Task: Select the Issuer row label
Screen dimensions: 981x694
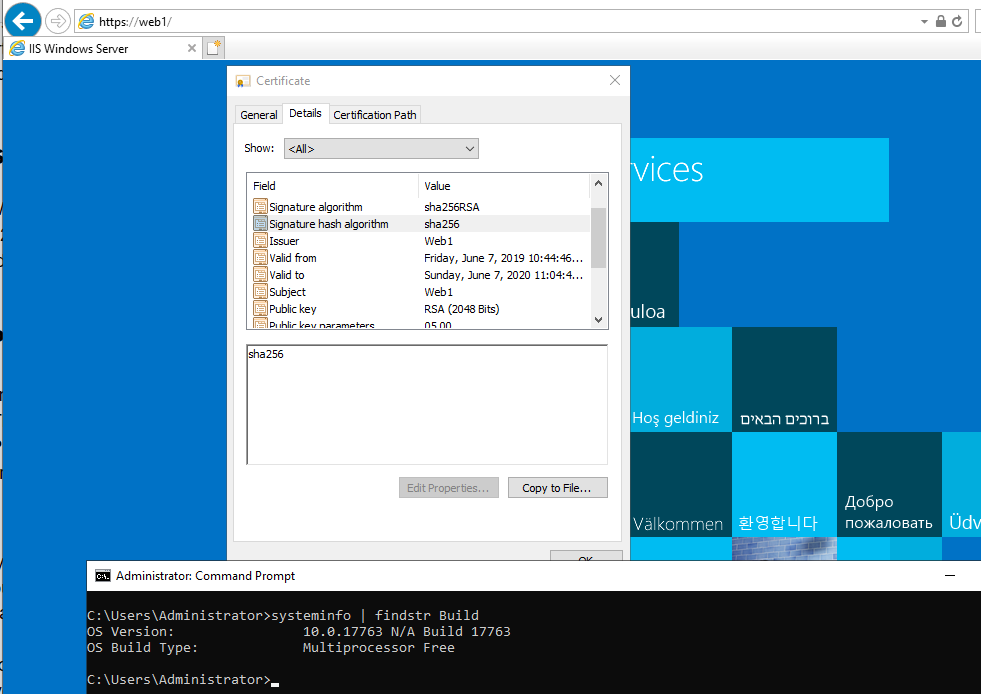Action: pos(284,241)
